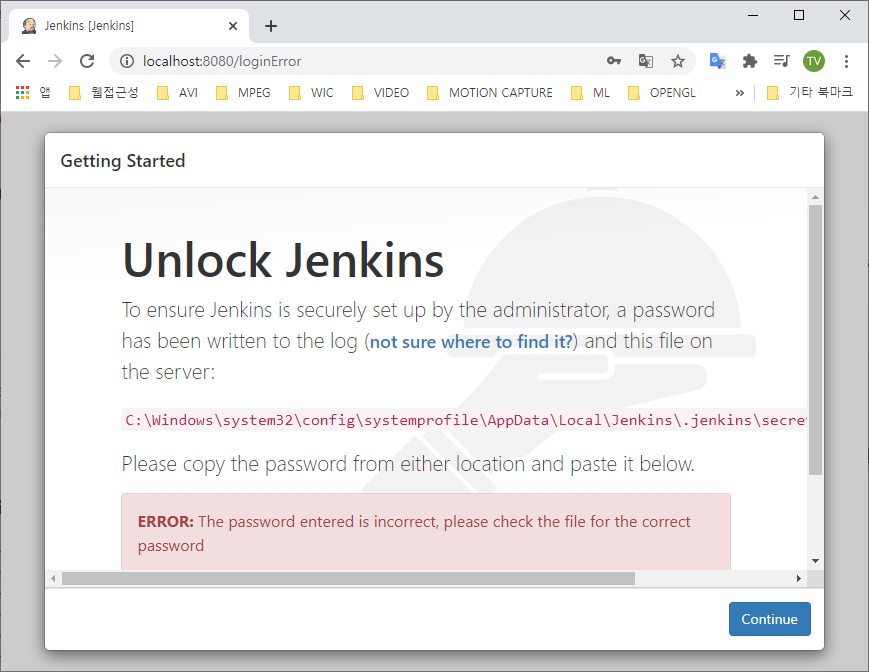Maximize the Chrome window
The height and width of the screenshot is (672, 869).
[x=799, y=16]
